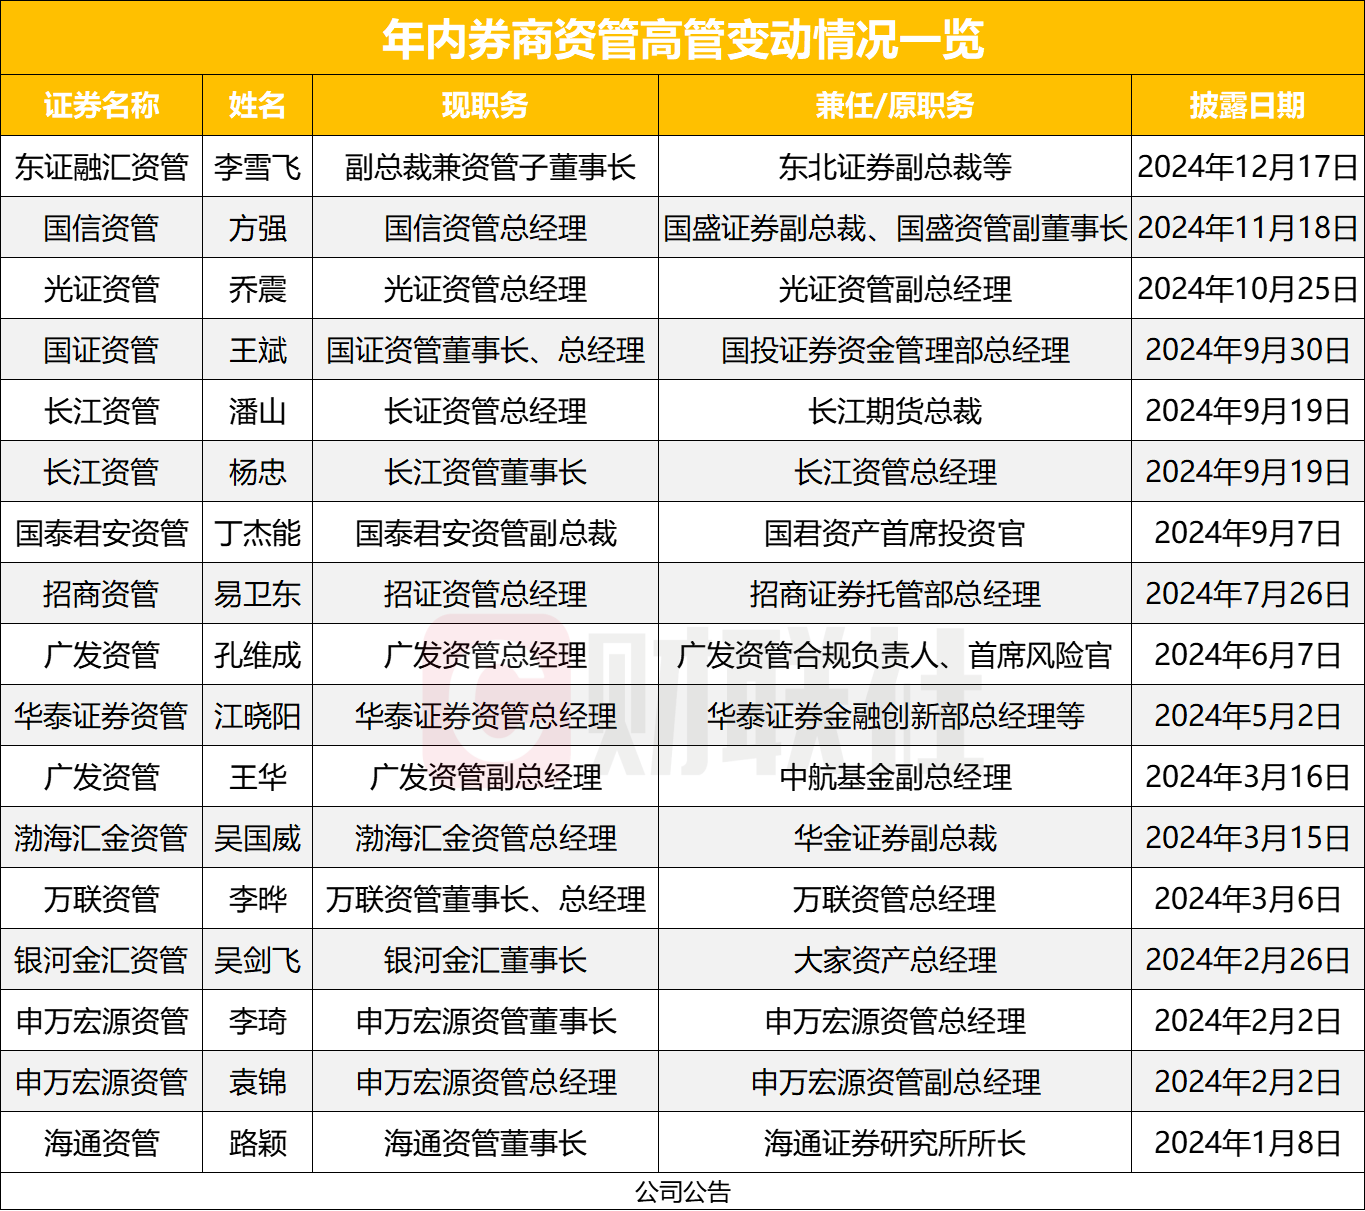This screenshot has width=1365, height=1211.
Task: Click the 公司公告 footer text
Action: [682, 1192]
